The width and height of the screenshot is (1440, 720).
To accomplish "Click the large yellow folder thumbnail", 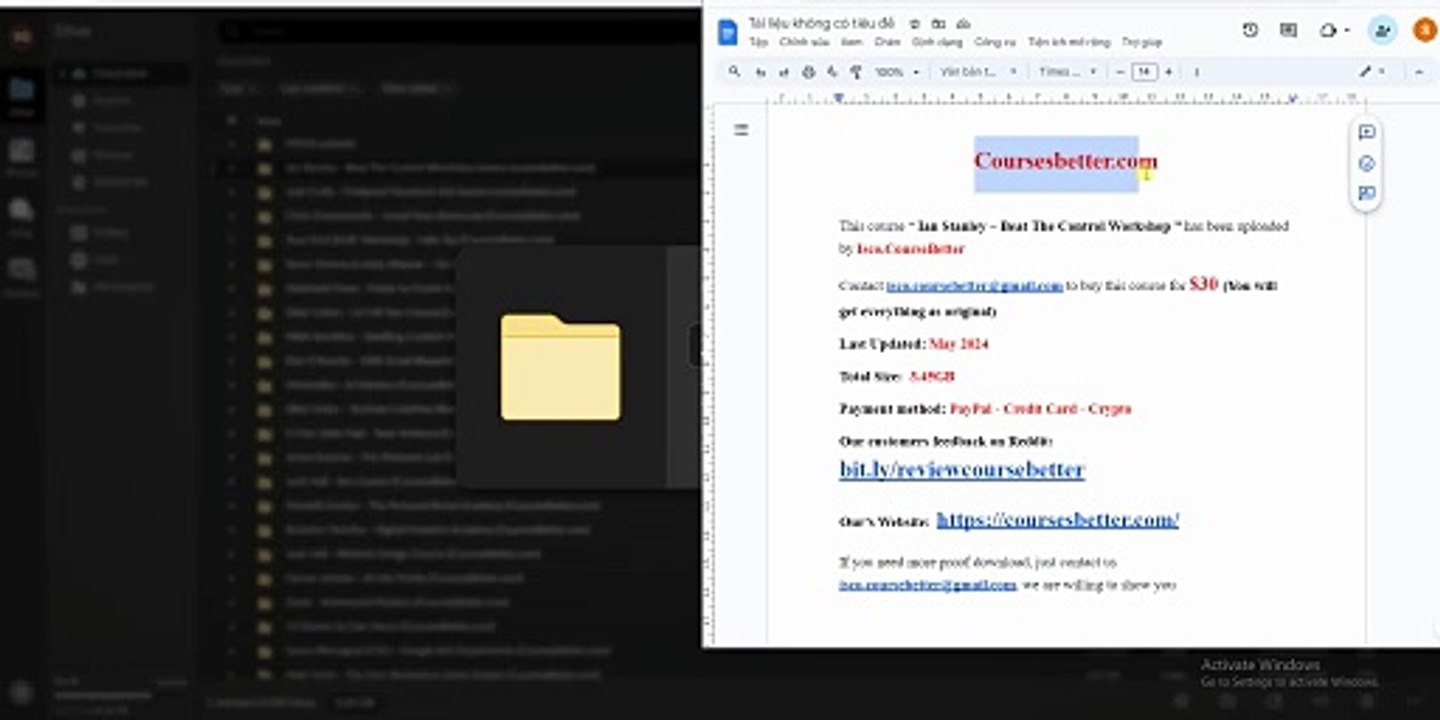I will (560, 367).
